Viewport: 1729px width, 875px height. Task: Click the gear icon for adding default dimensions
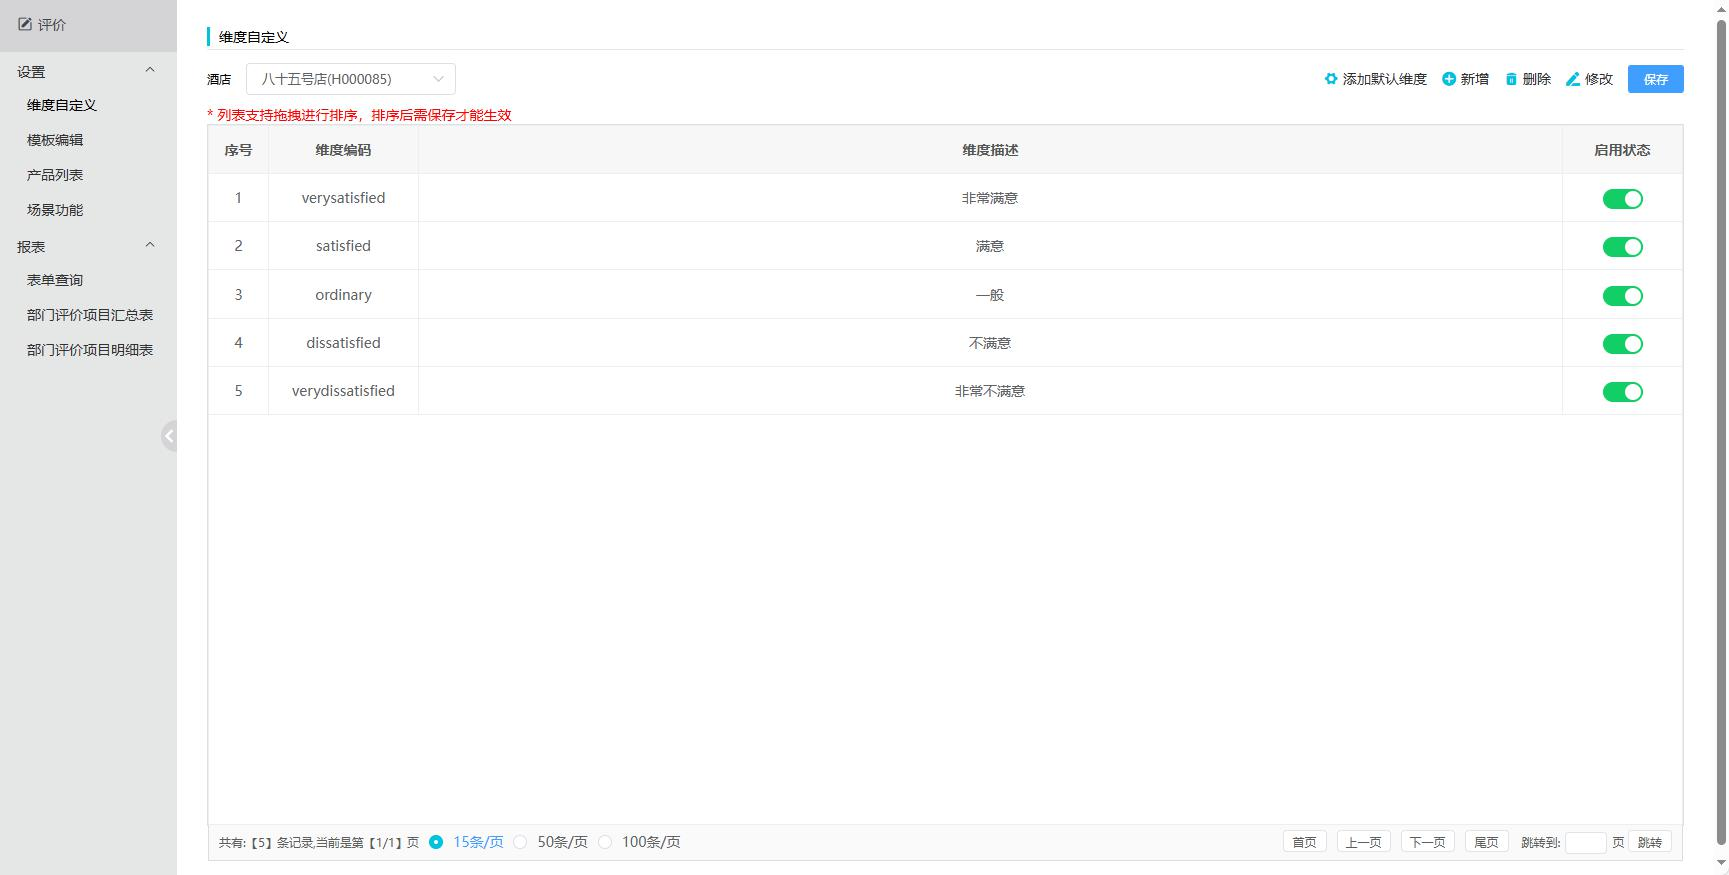pyautogui.click(x=1331, y=79)
